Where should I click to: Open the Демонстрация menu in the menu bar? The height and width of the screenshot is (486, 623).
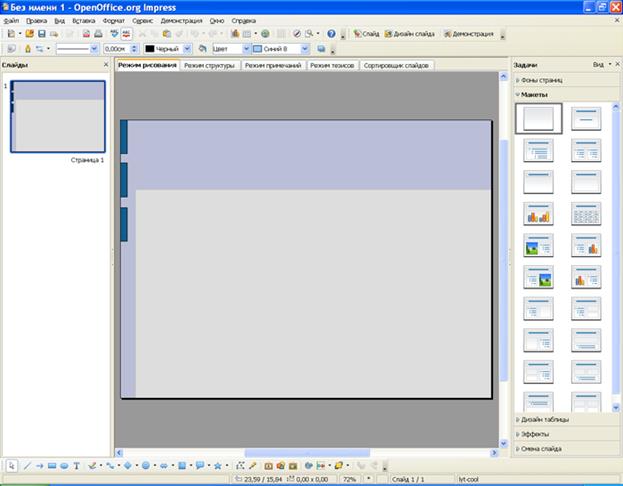pyautogui.click(x=181, y=21)
